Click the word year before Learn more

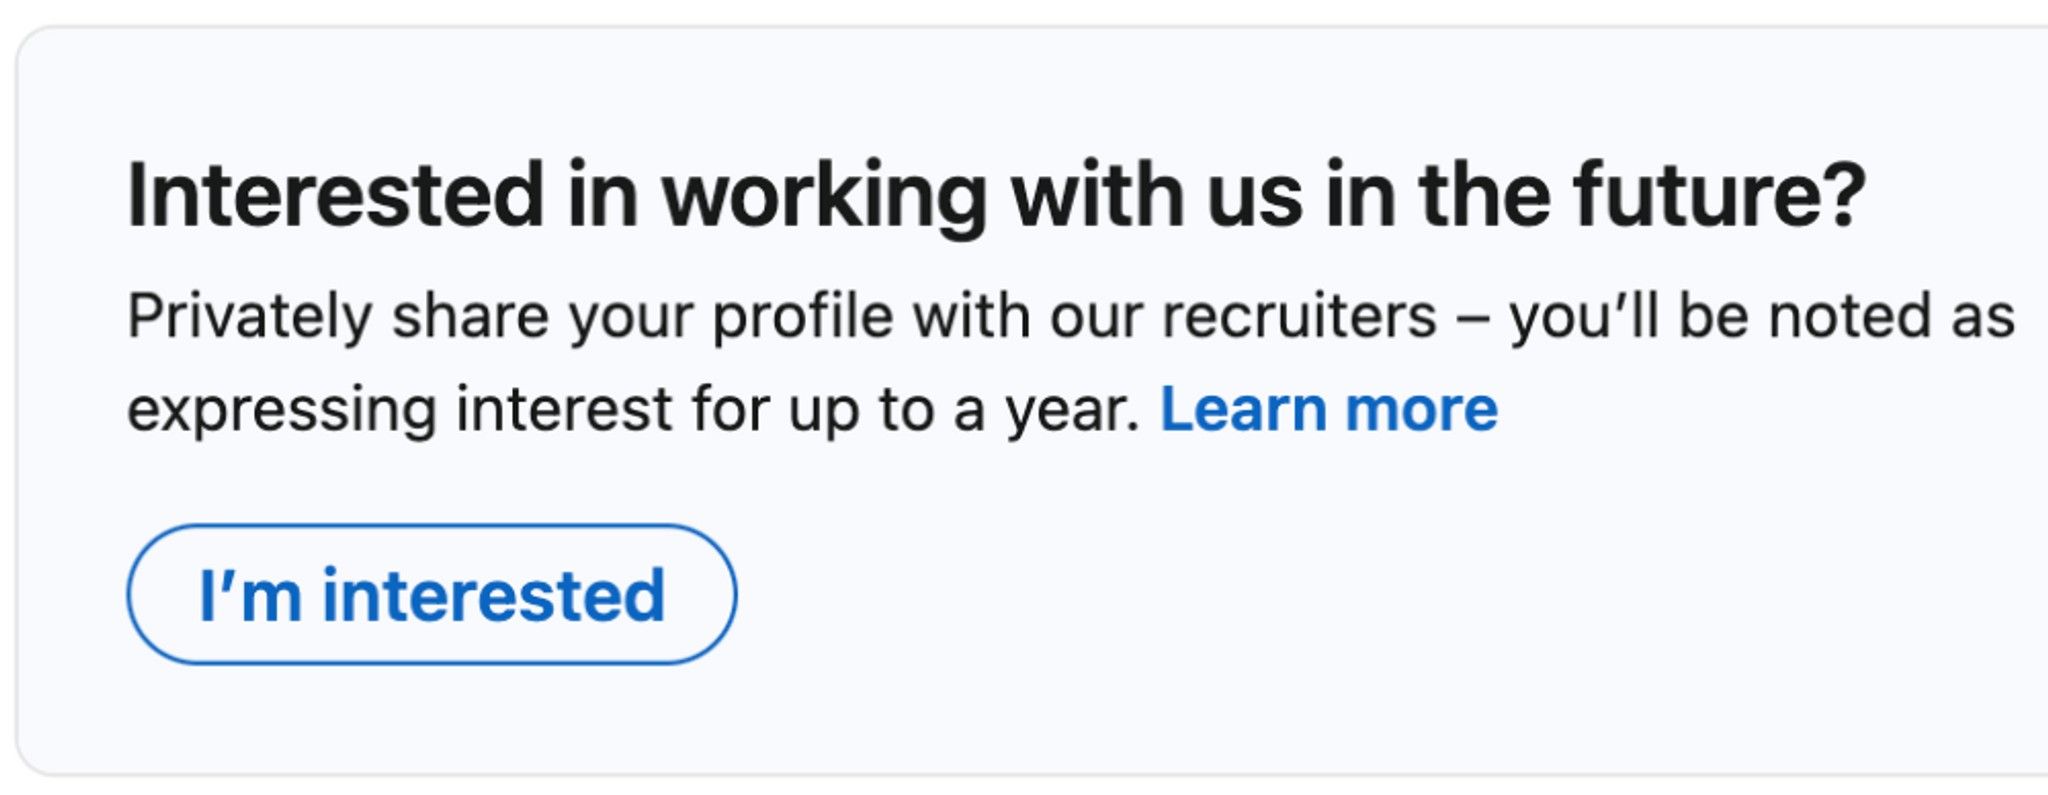pos(1069,410)
